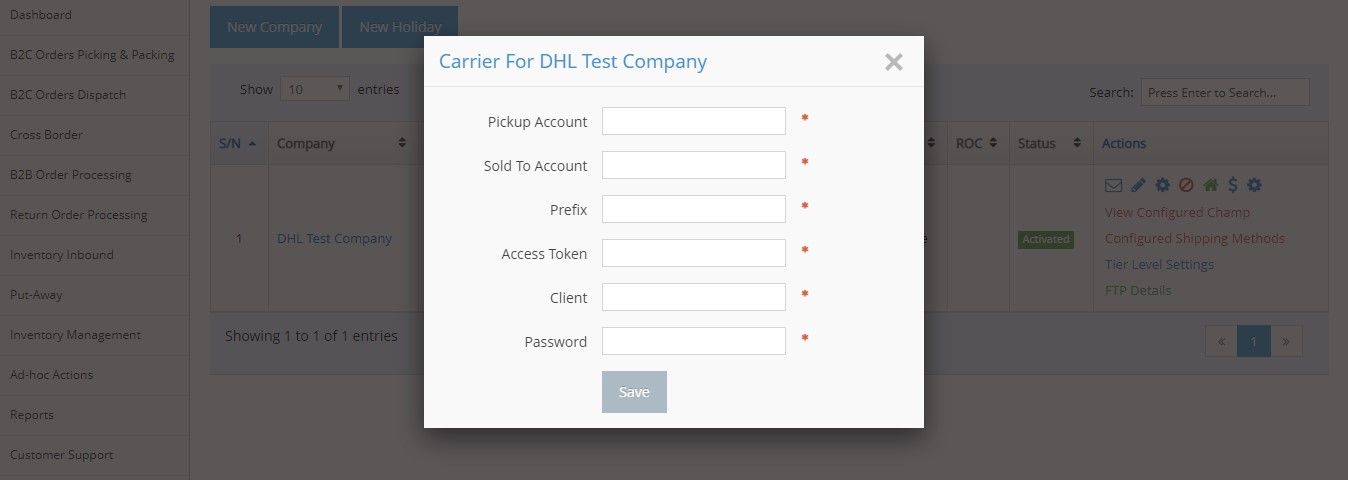Image resolution: width=1348 pixels, height=480 pixels.
Task: Click the green house icon in Actions
Action: point(1211,185)
